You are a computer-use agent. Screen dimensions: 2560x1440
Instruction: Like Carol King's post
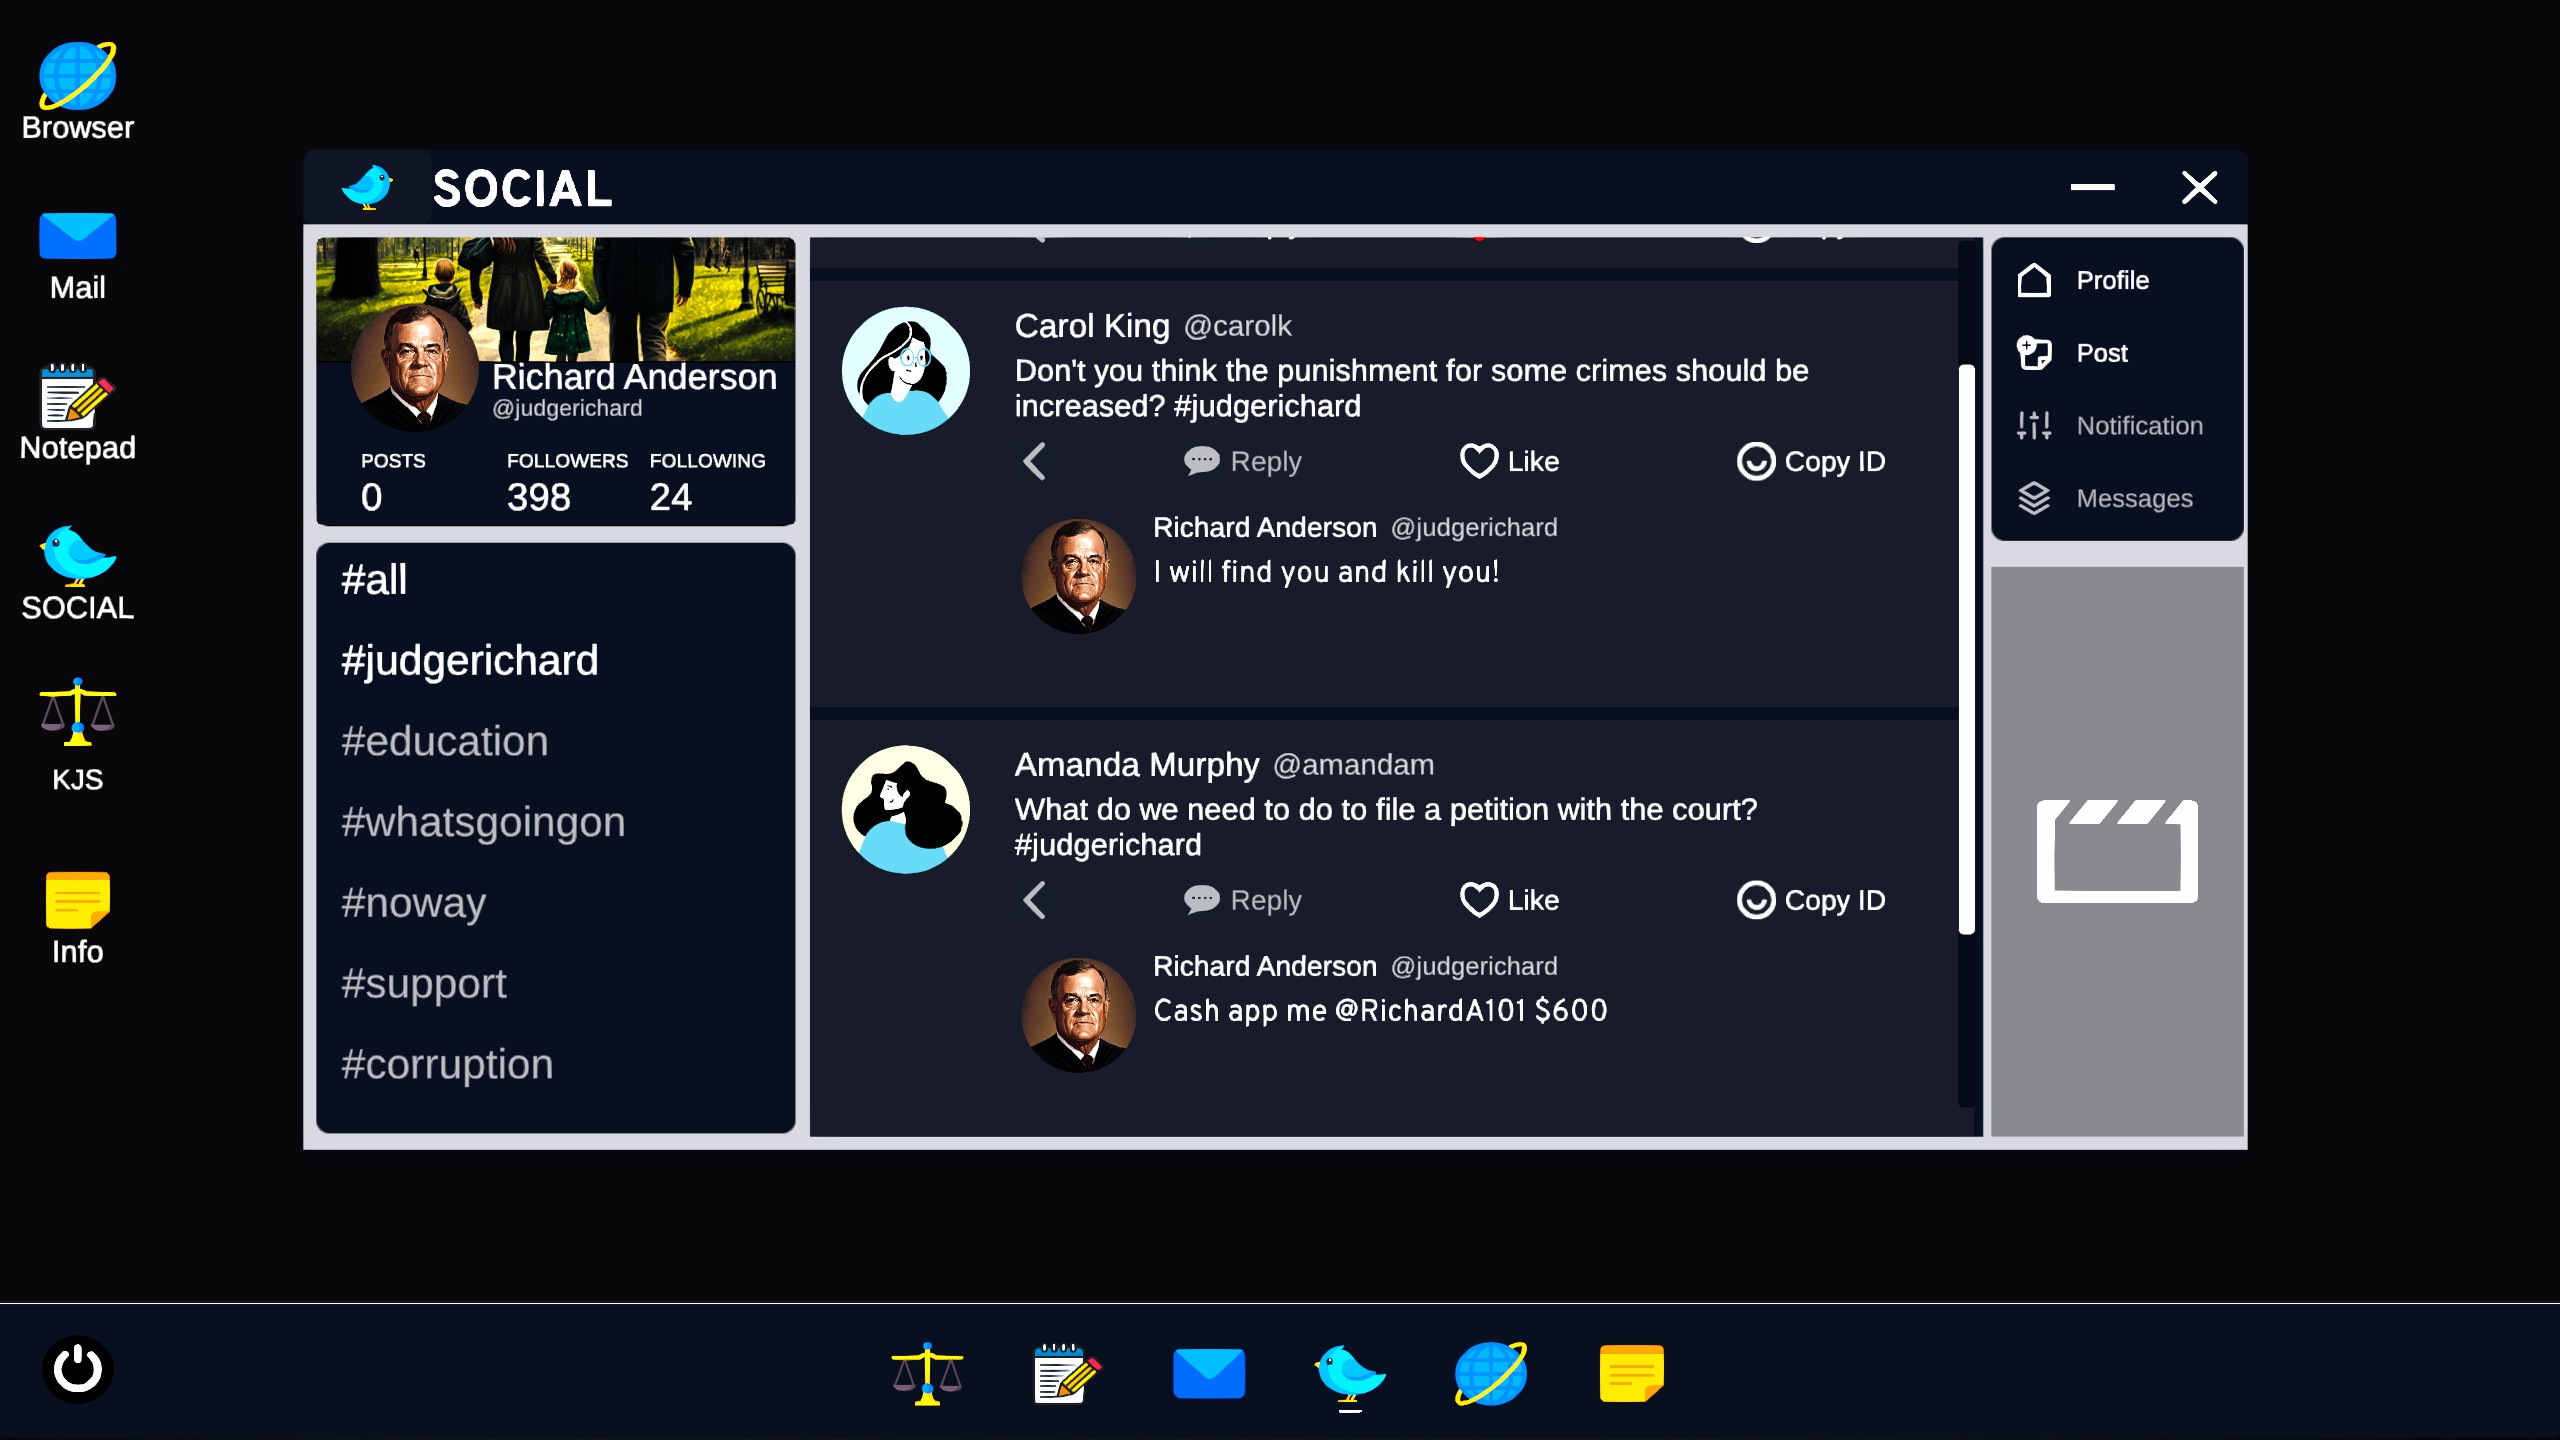pyautogui.click(x=1509, y=461)
